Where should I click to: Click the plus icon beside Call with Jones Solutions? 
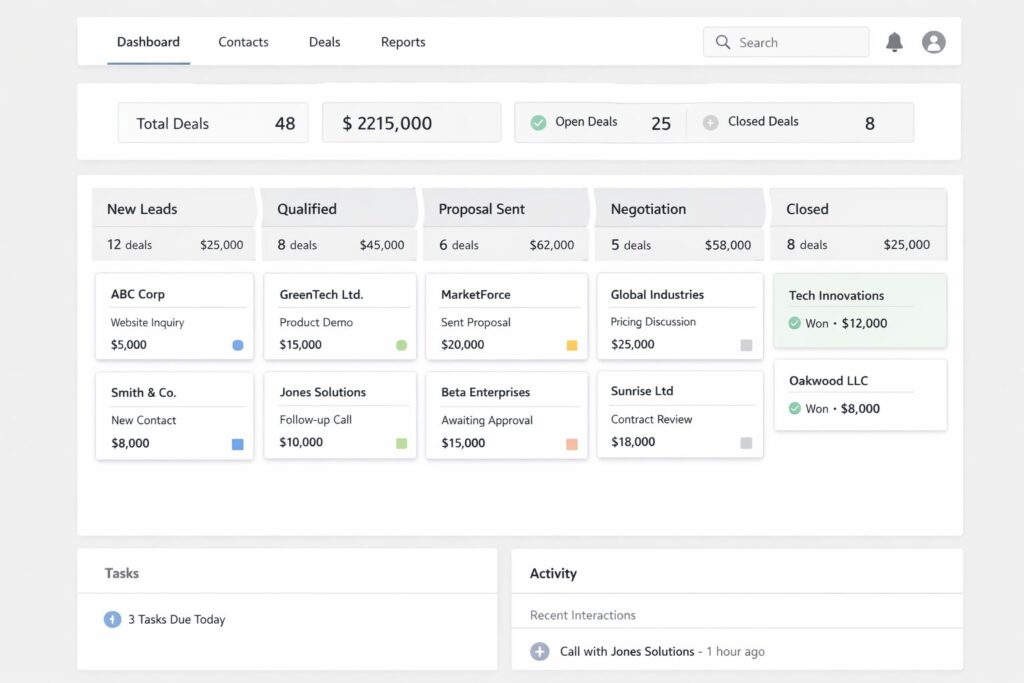tap(539, 651)
